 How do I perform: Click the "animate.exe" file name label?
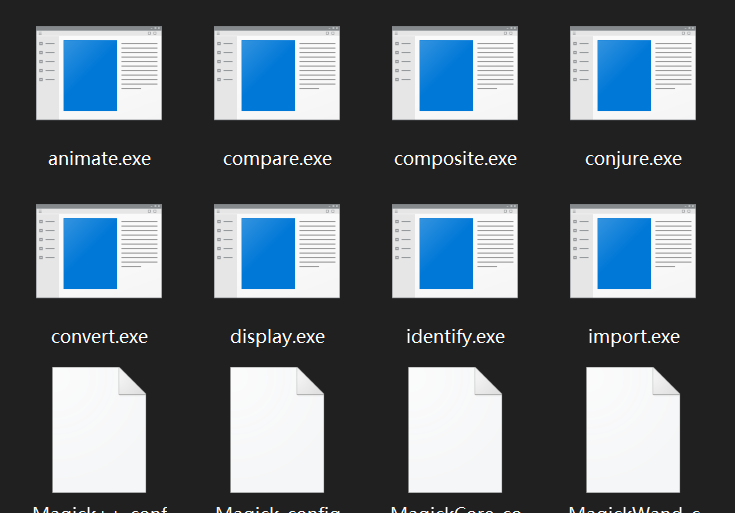coord(99,159)
